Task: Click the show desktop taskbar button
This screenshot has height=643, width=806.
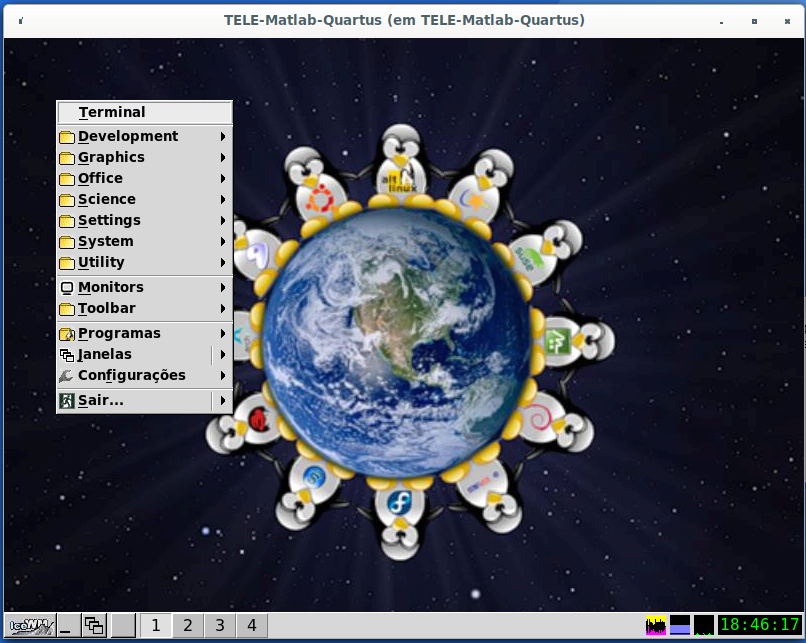Action: pyautogui.click(x=69, y=626)
